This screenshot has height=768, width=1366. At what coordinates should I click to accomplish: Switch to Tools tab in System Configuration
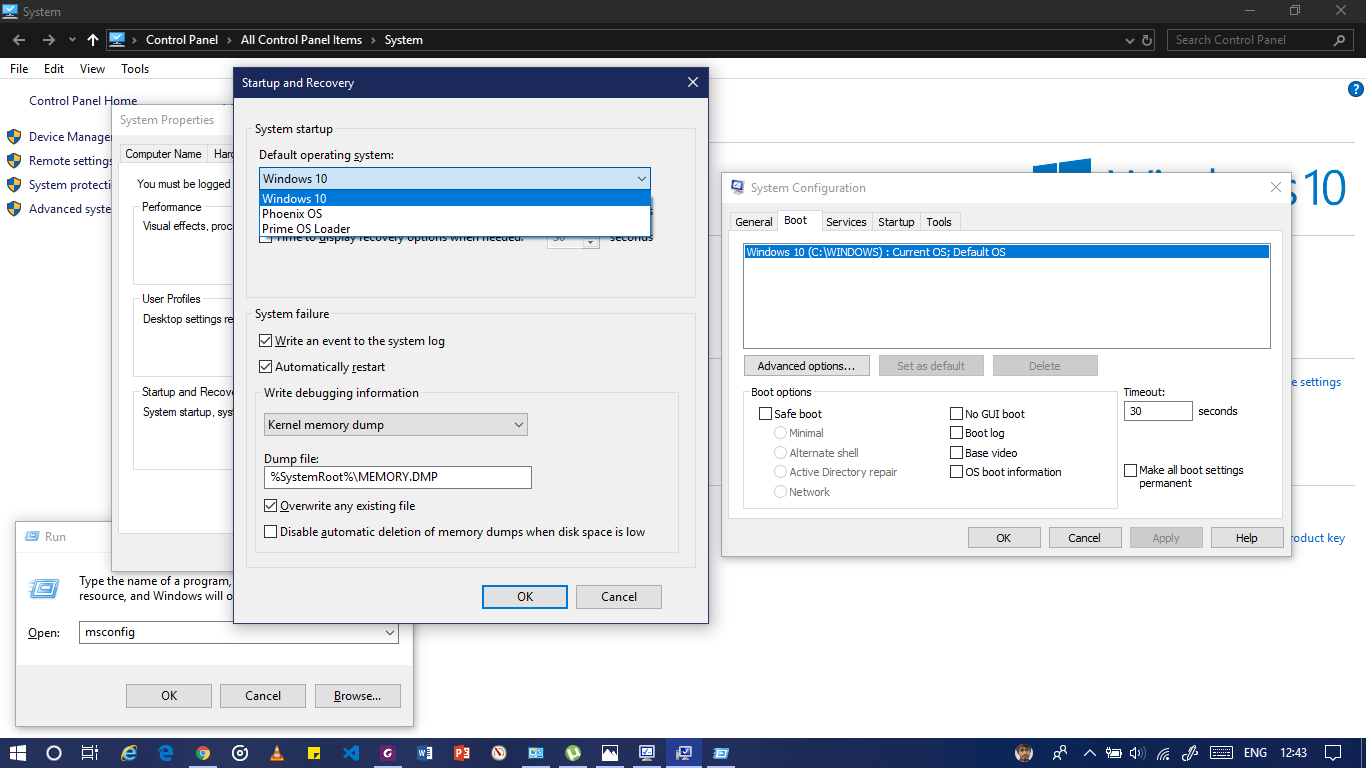pos(939,222)
